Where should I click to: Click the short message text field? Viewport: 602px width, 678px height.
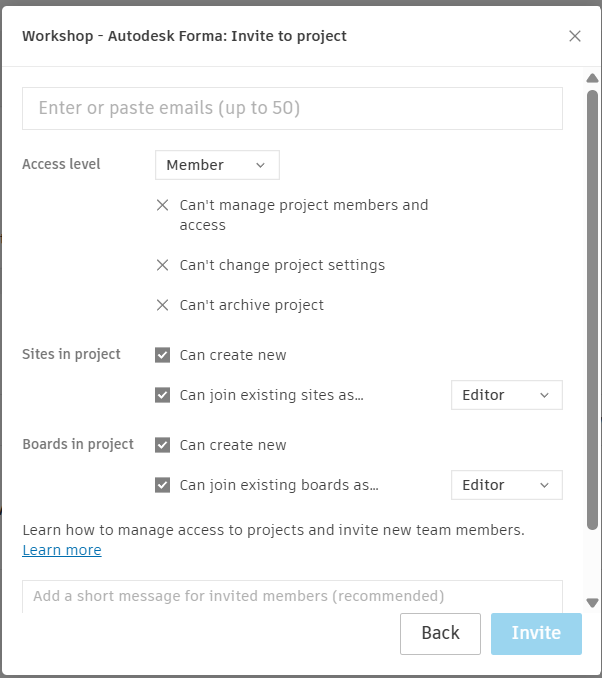292,596
